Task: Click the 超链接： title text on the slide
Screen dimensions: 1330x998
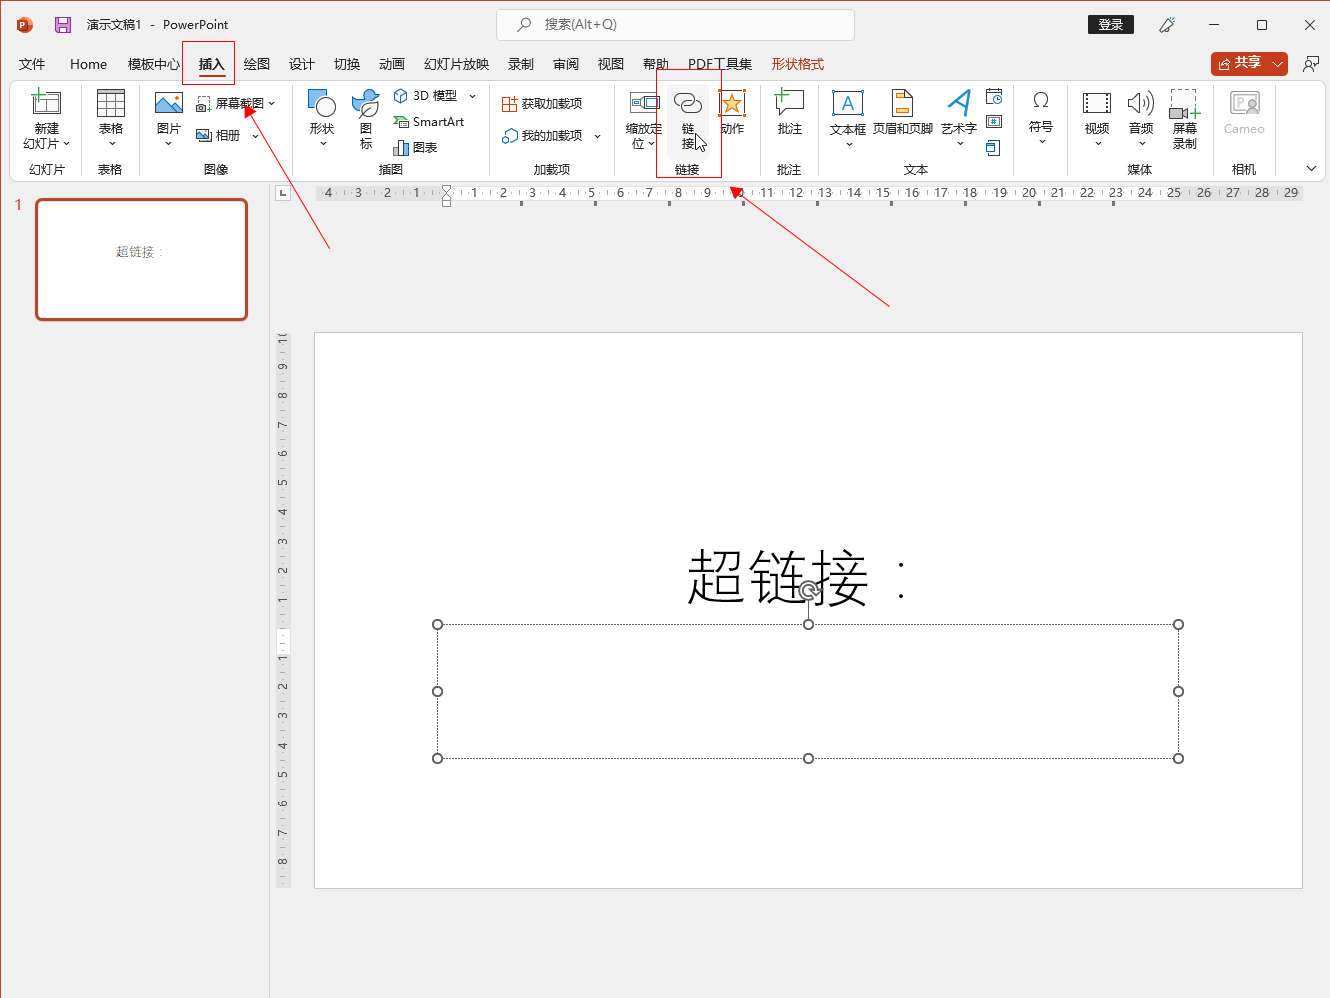Action: [798, 577]
